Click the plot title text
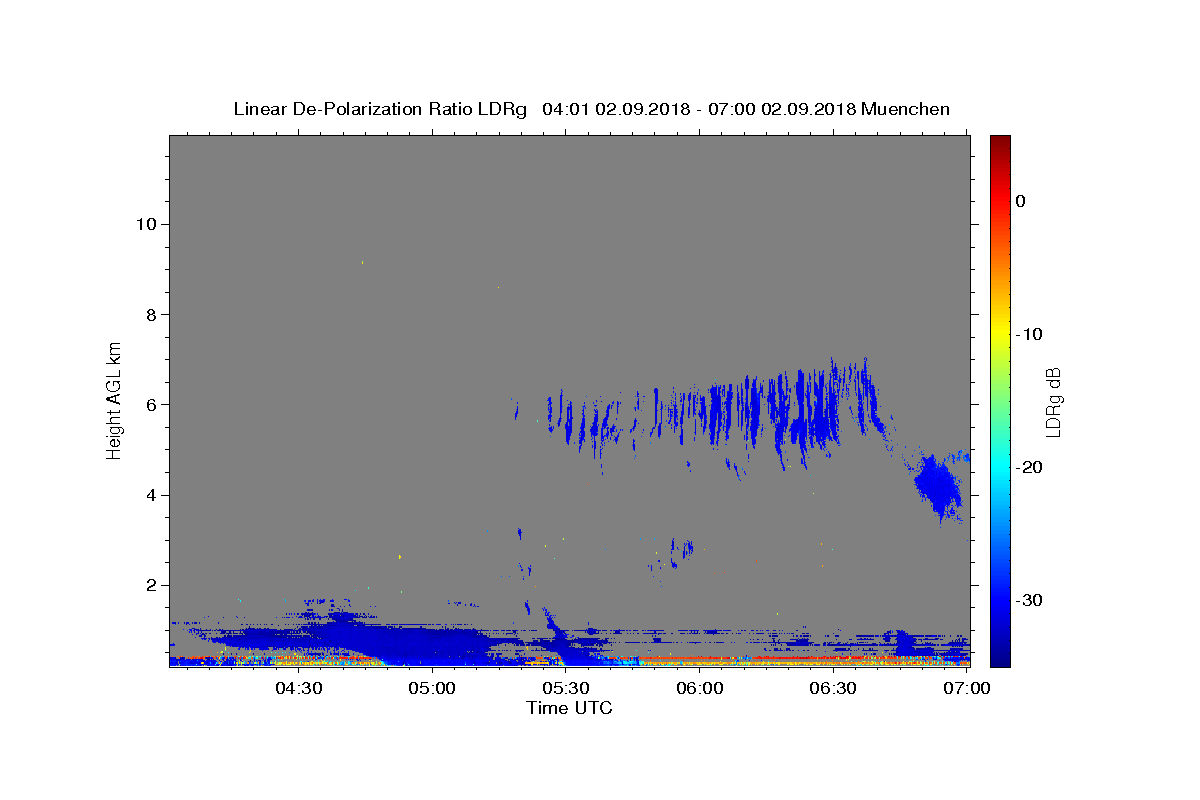The height and width of the screenshot is (800, 1200). coord(591,109)
